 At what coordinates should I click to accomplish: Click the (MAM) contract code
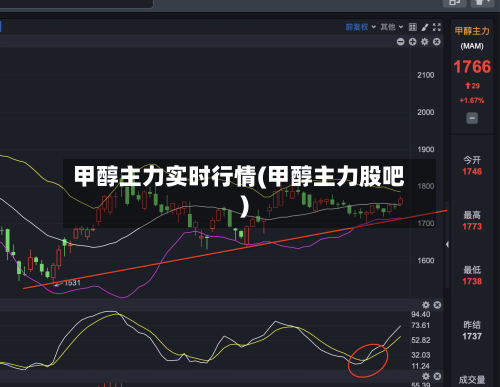(472, 46)
